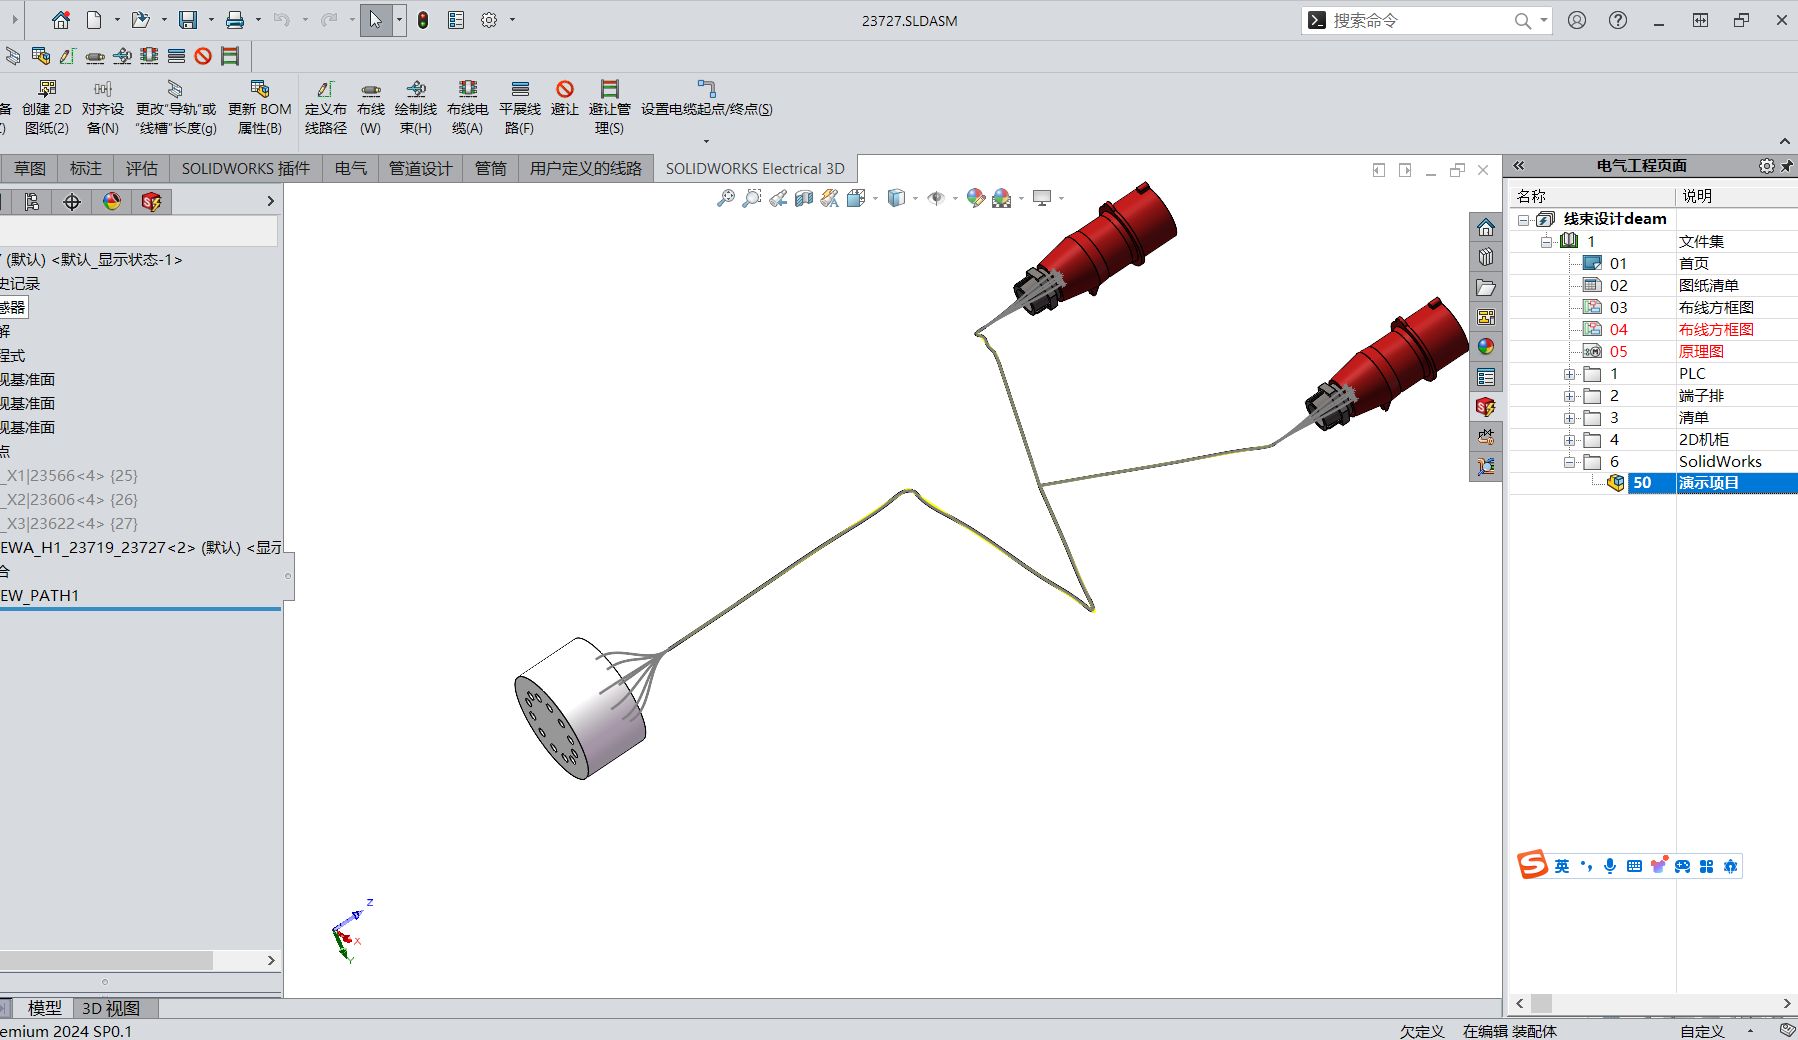The height and width of the screenshot is (1040, 1798).
Task: Click 避让管理(S) tool
Action: pos(610,108)
